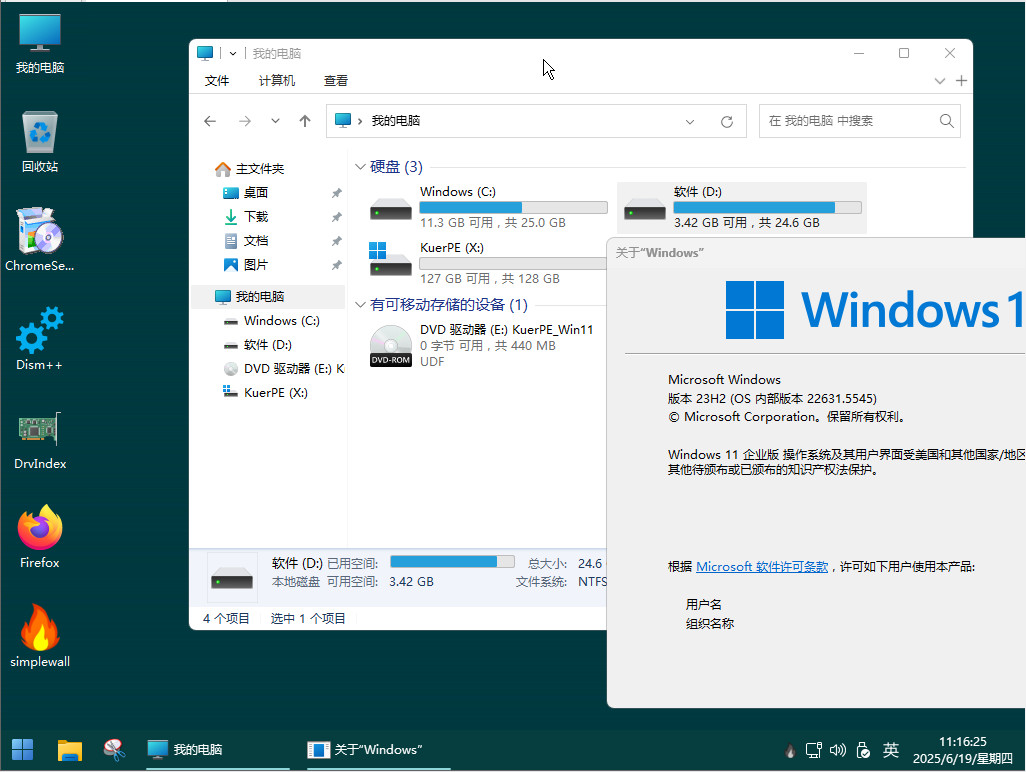
Task: Open the 回收站 recycle bin icon
Action: click(x=40, y=142)
